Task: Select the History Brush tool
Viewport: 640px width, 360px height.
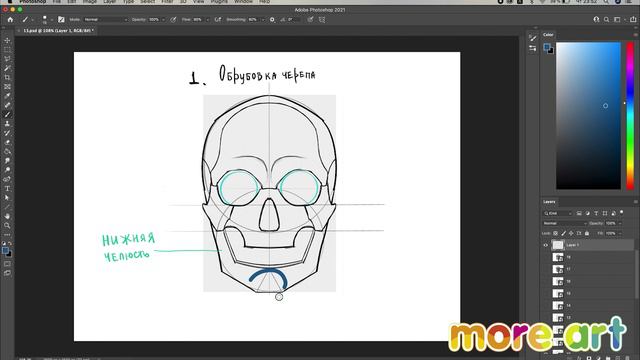Action: (x=7, y=133)
